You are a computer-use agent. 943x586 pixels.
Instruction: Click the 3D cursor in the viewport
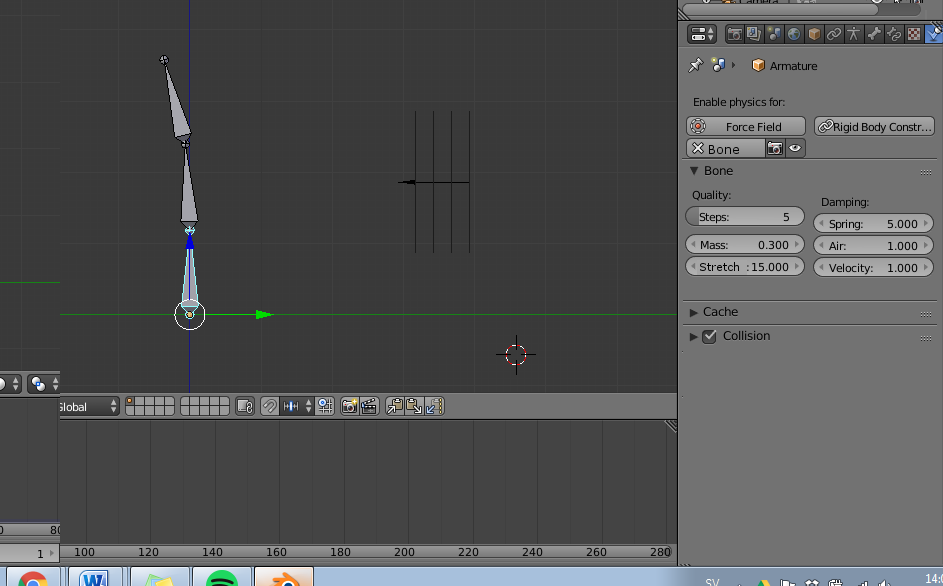pyautogui.click(x=516, y=355)
